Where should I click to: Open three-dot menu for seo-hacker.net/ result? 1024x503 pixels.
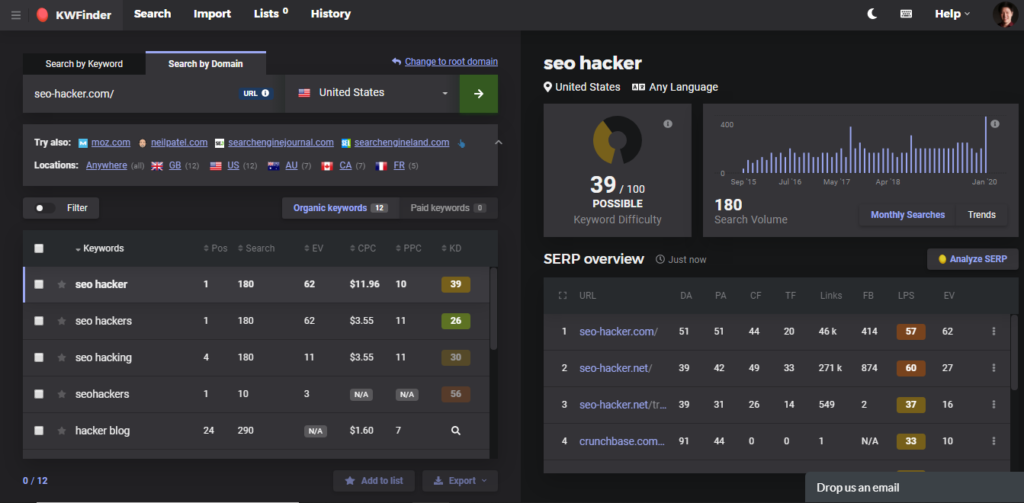993,368
